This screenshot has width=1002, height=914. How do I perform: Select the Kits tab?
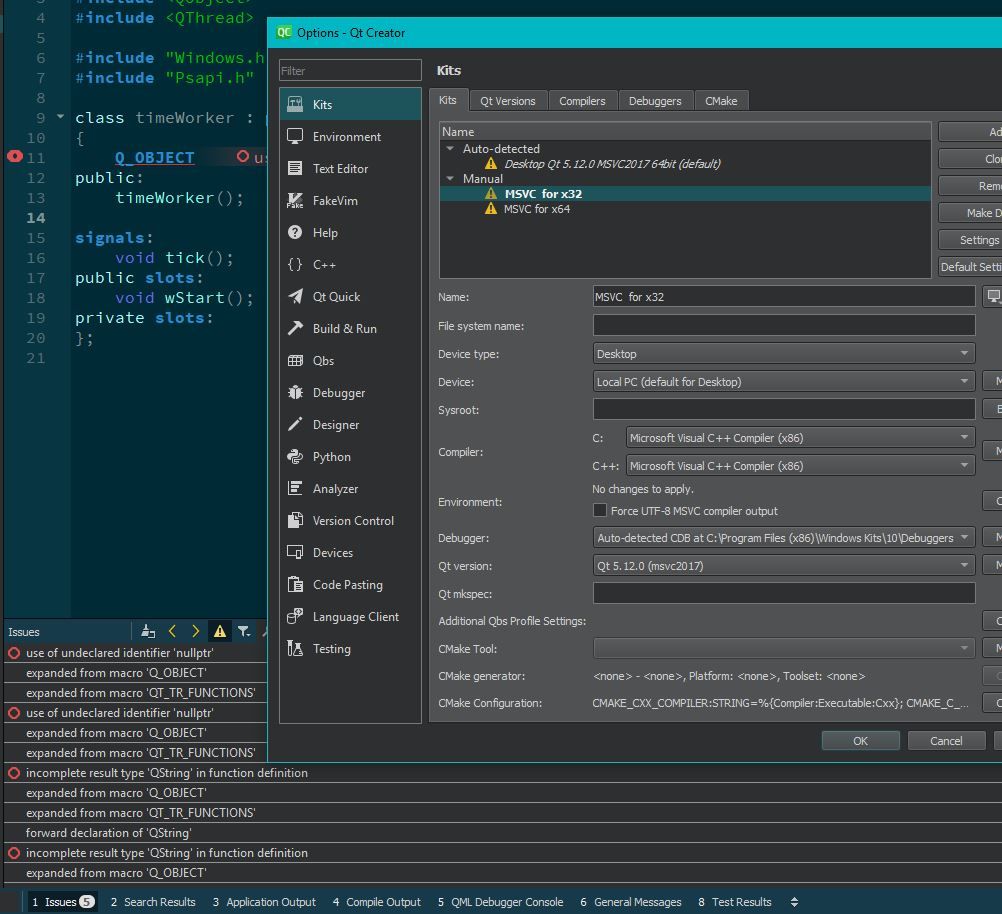point(447,100)
